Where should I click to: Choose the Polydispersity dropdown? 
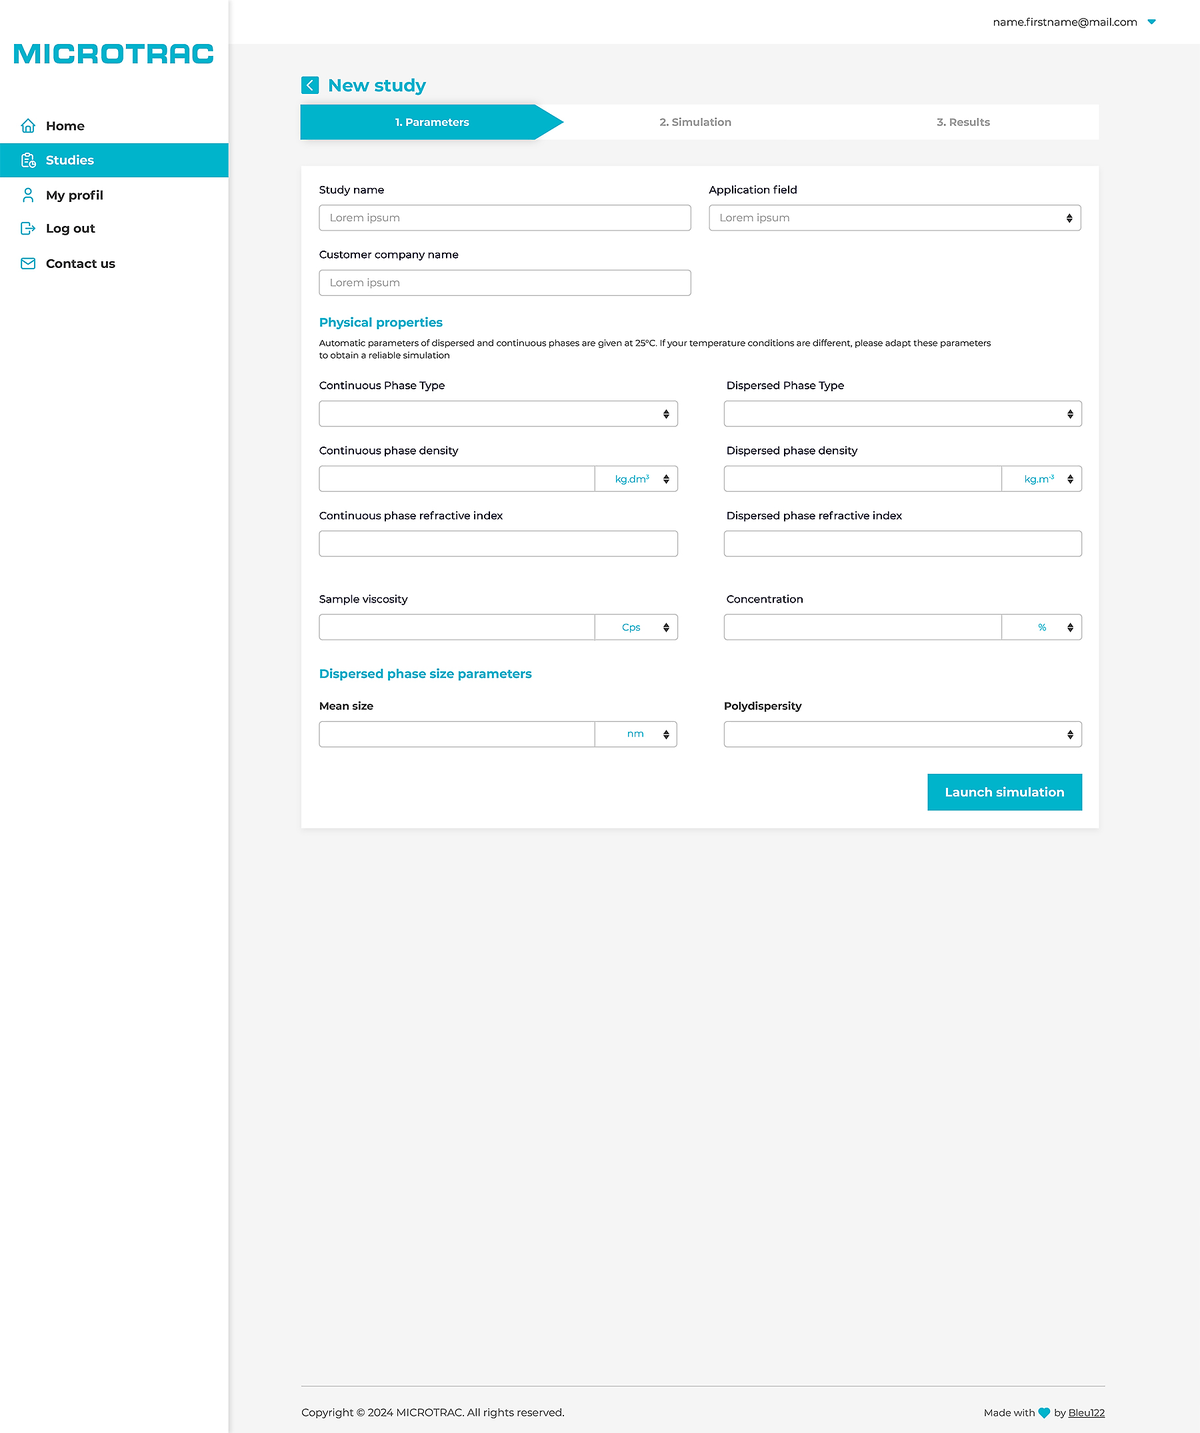tap(902, 735)
